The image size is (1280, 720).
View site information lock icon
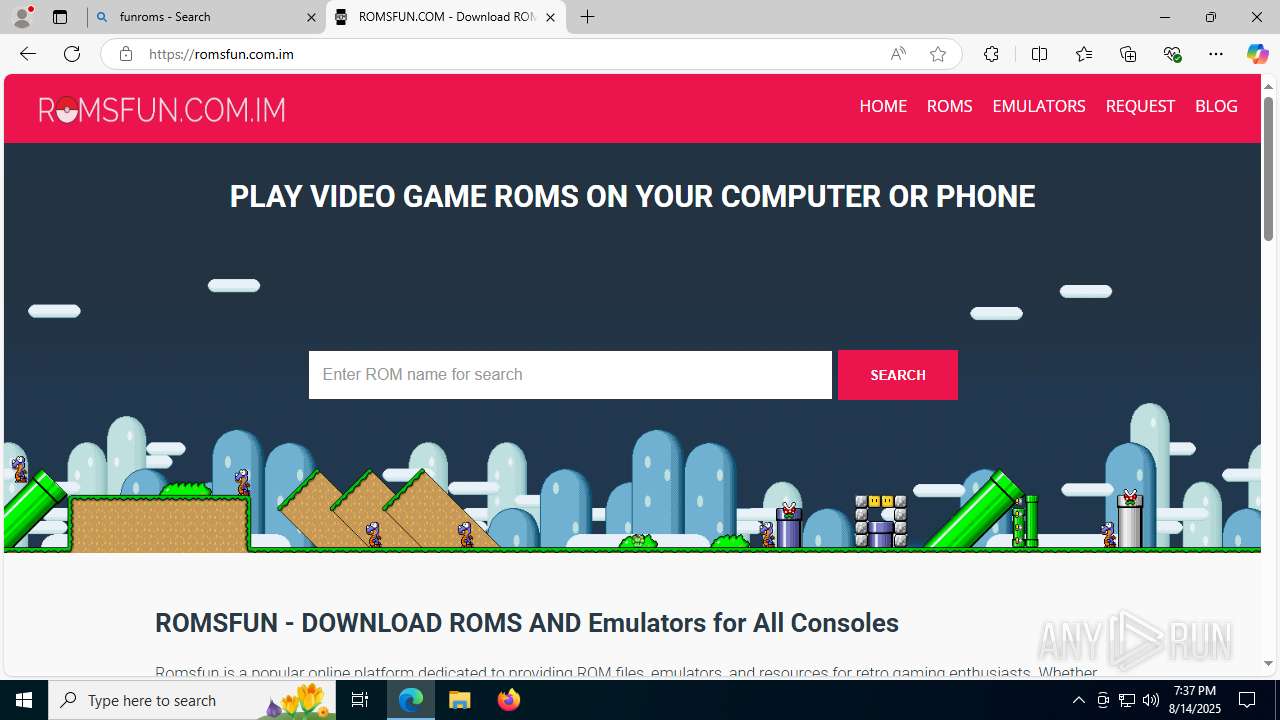[126, 54]
